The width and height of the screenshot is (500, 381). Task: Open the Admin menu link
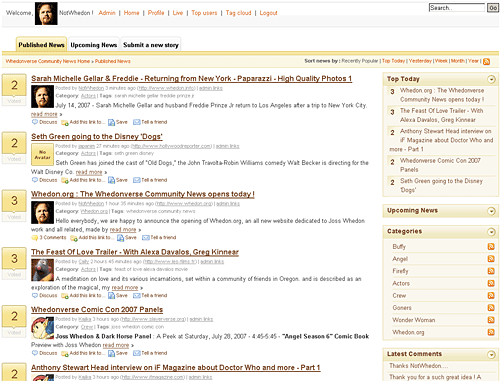[107, 13]
